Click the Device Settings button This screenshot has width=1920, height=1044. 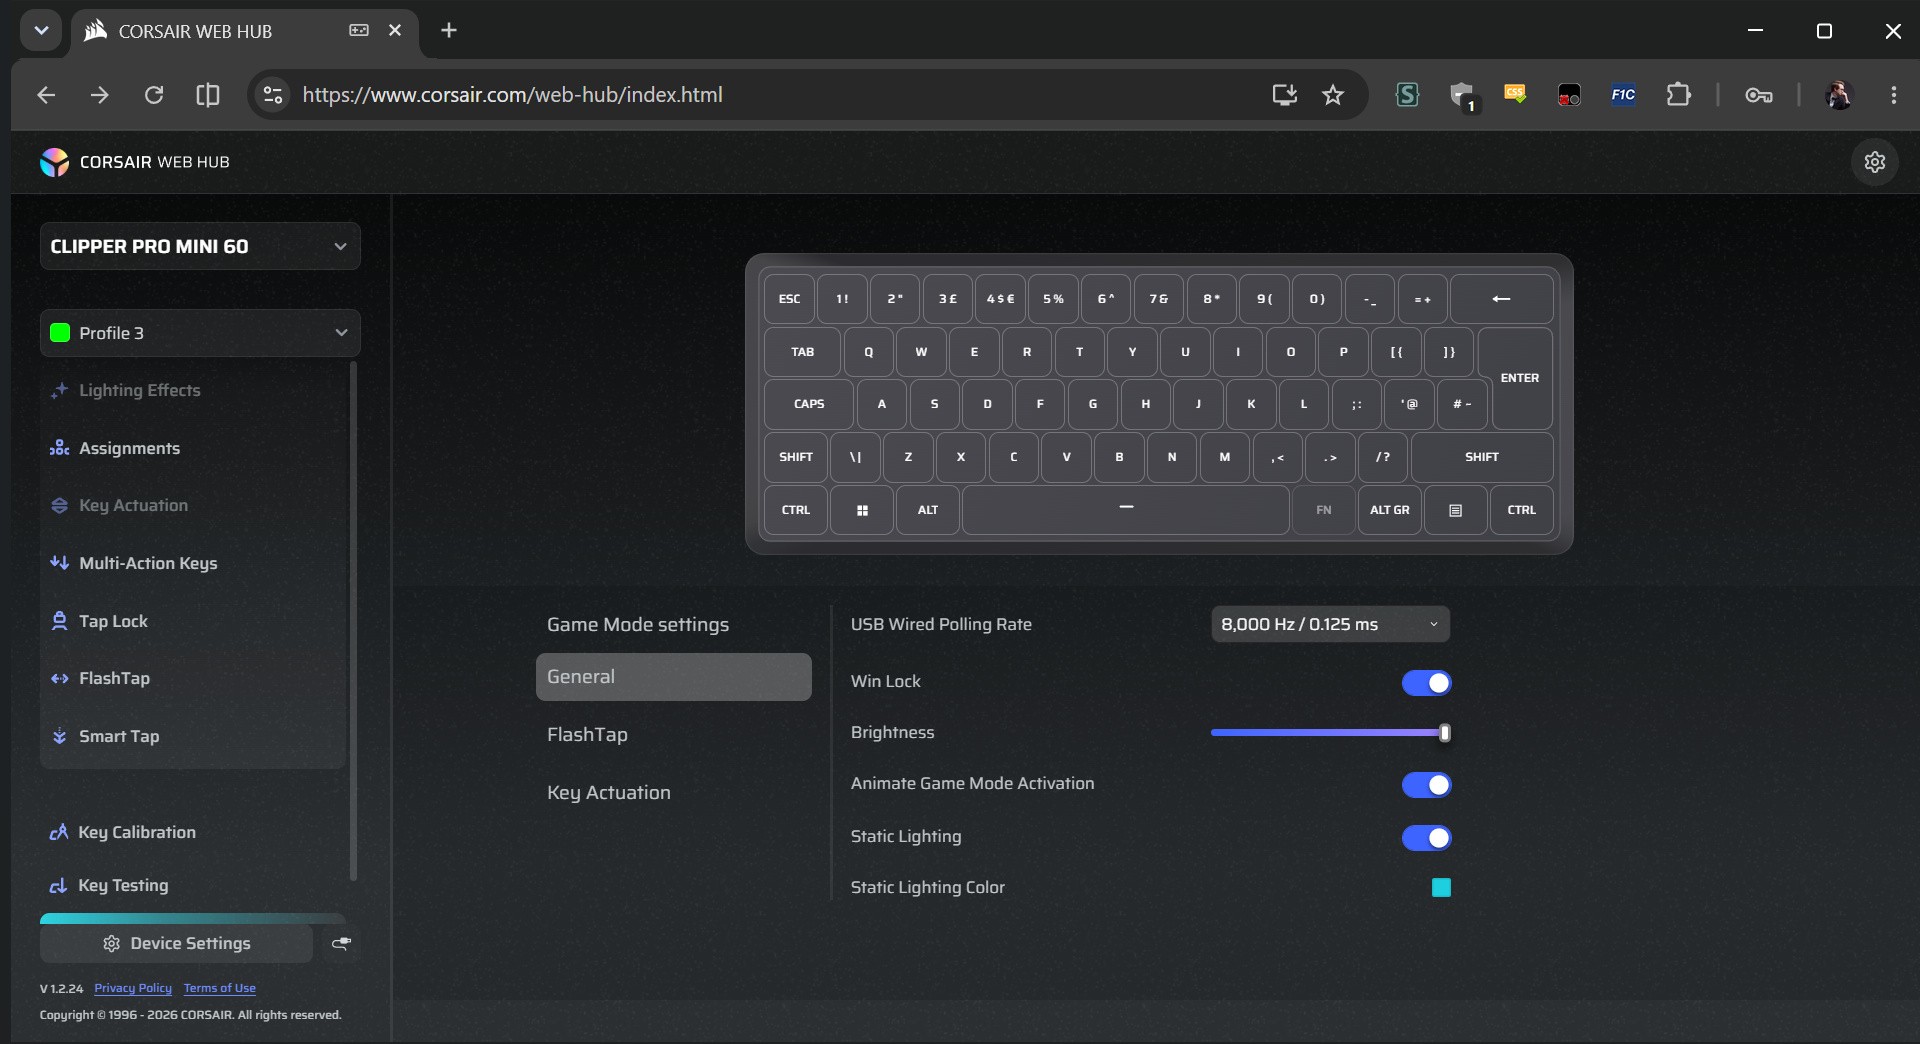coord(176,943)
